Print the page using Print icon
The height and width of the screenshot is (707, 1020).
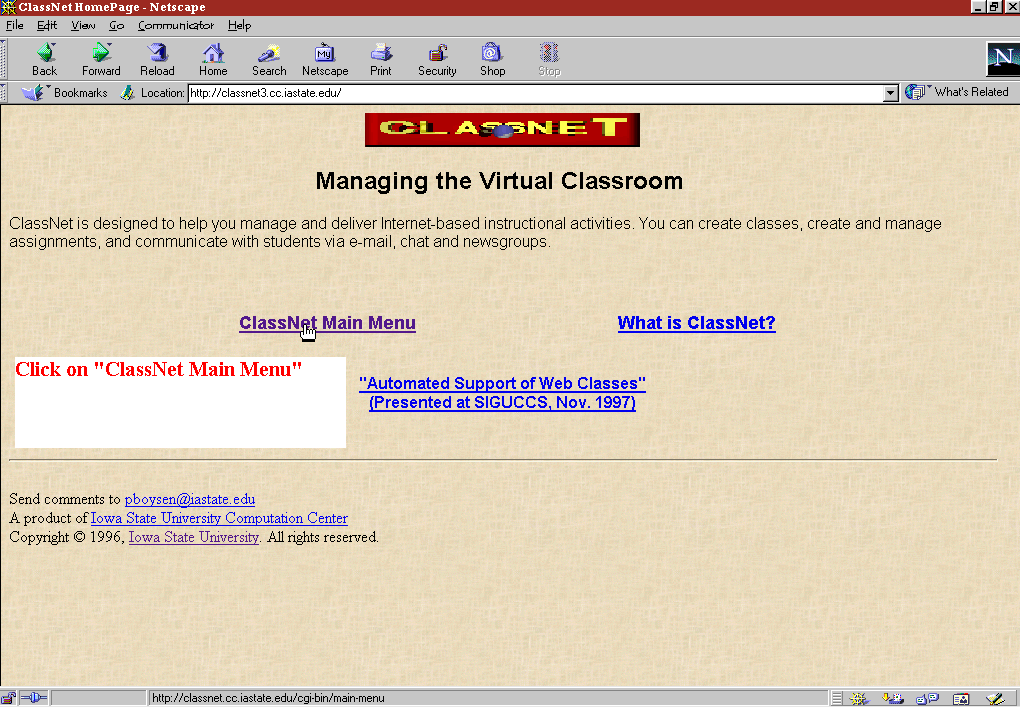(381, 59)
